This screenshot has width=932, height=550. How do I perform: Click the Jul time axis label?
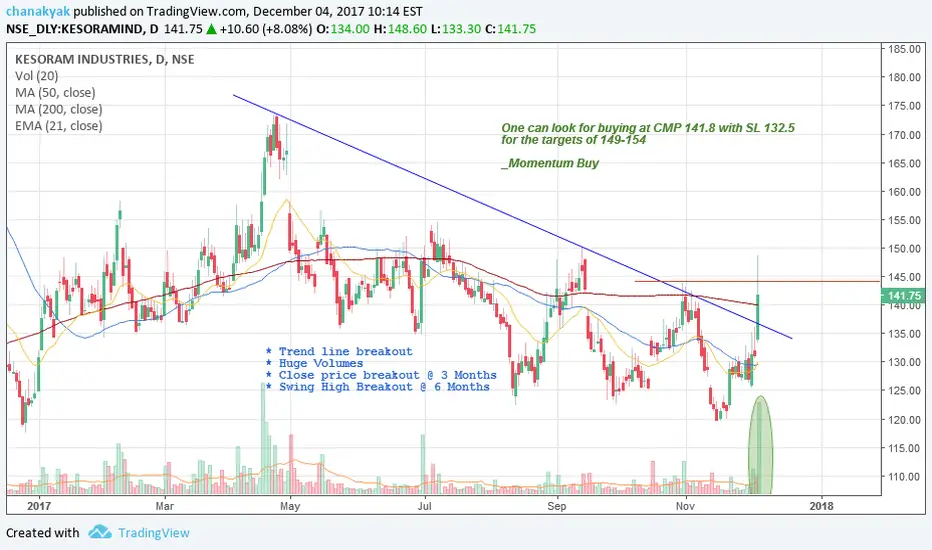[424, 506]
